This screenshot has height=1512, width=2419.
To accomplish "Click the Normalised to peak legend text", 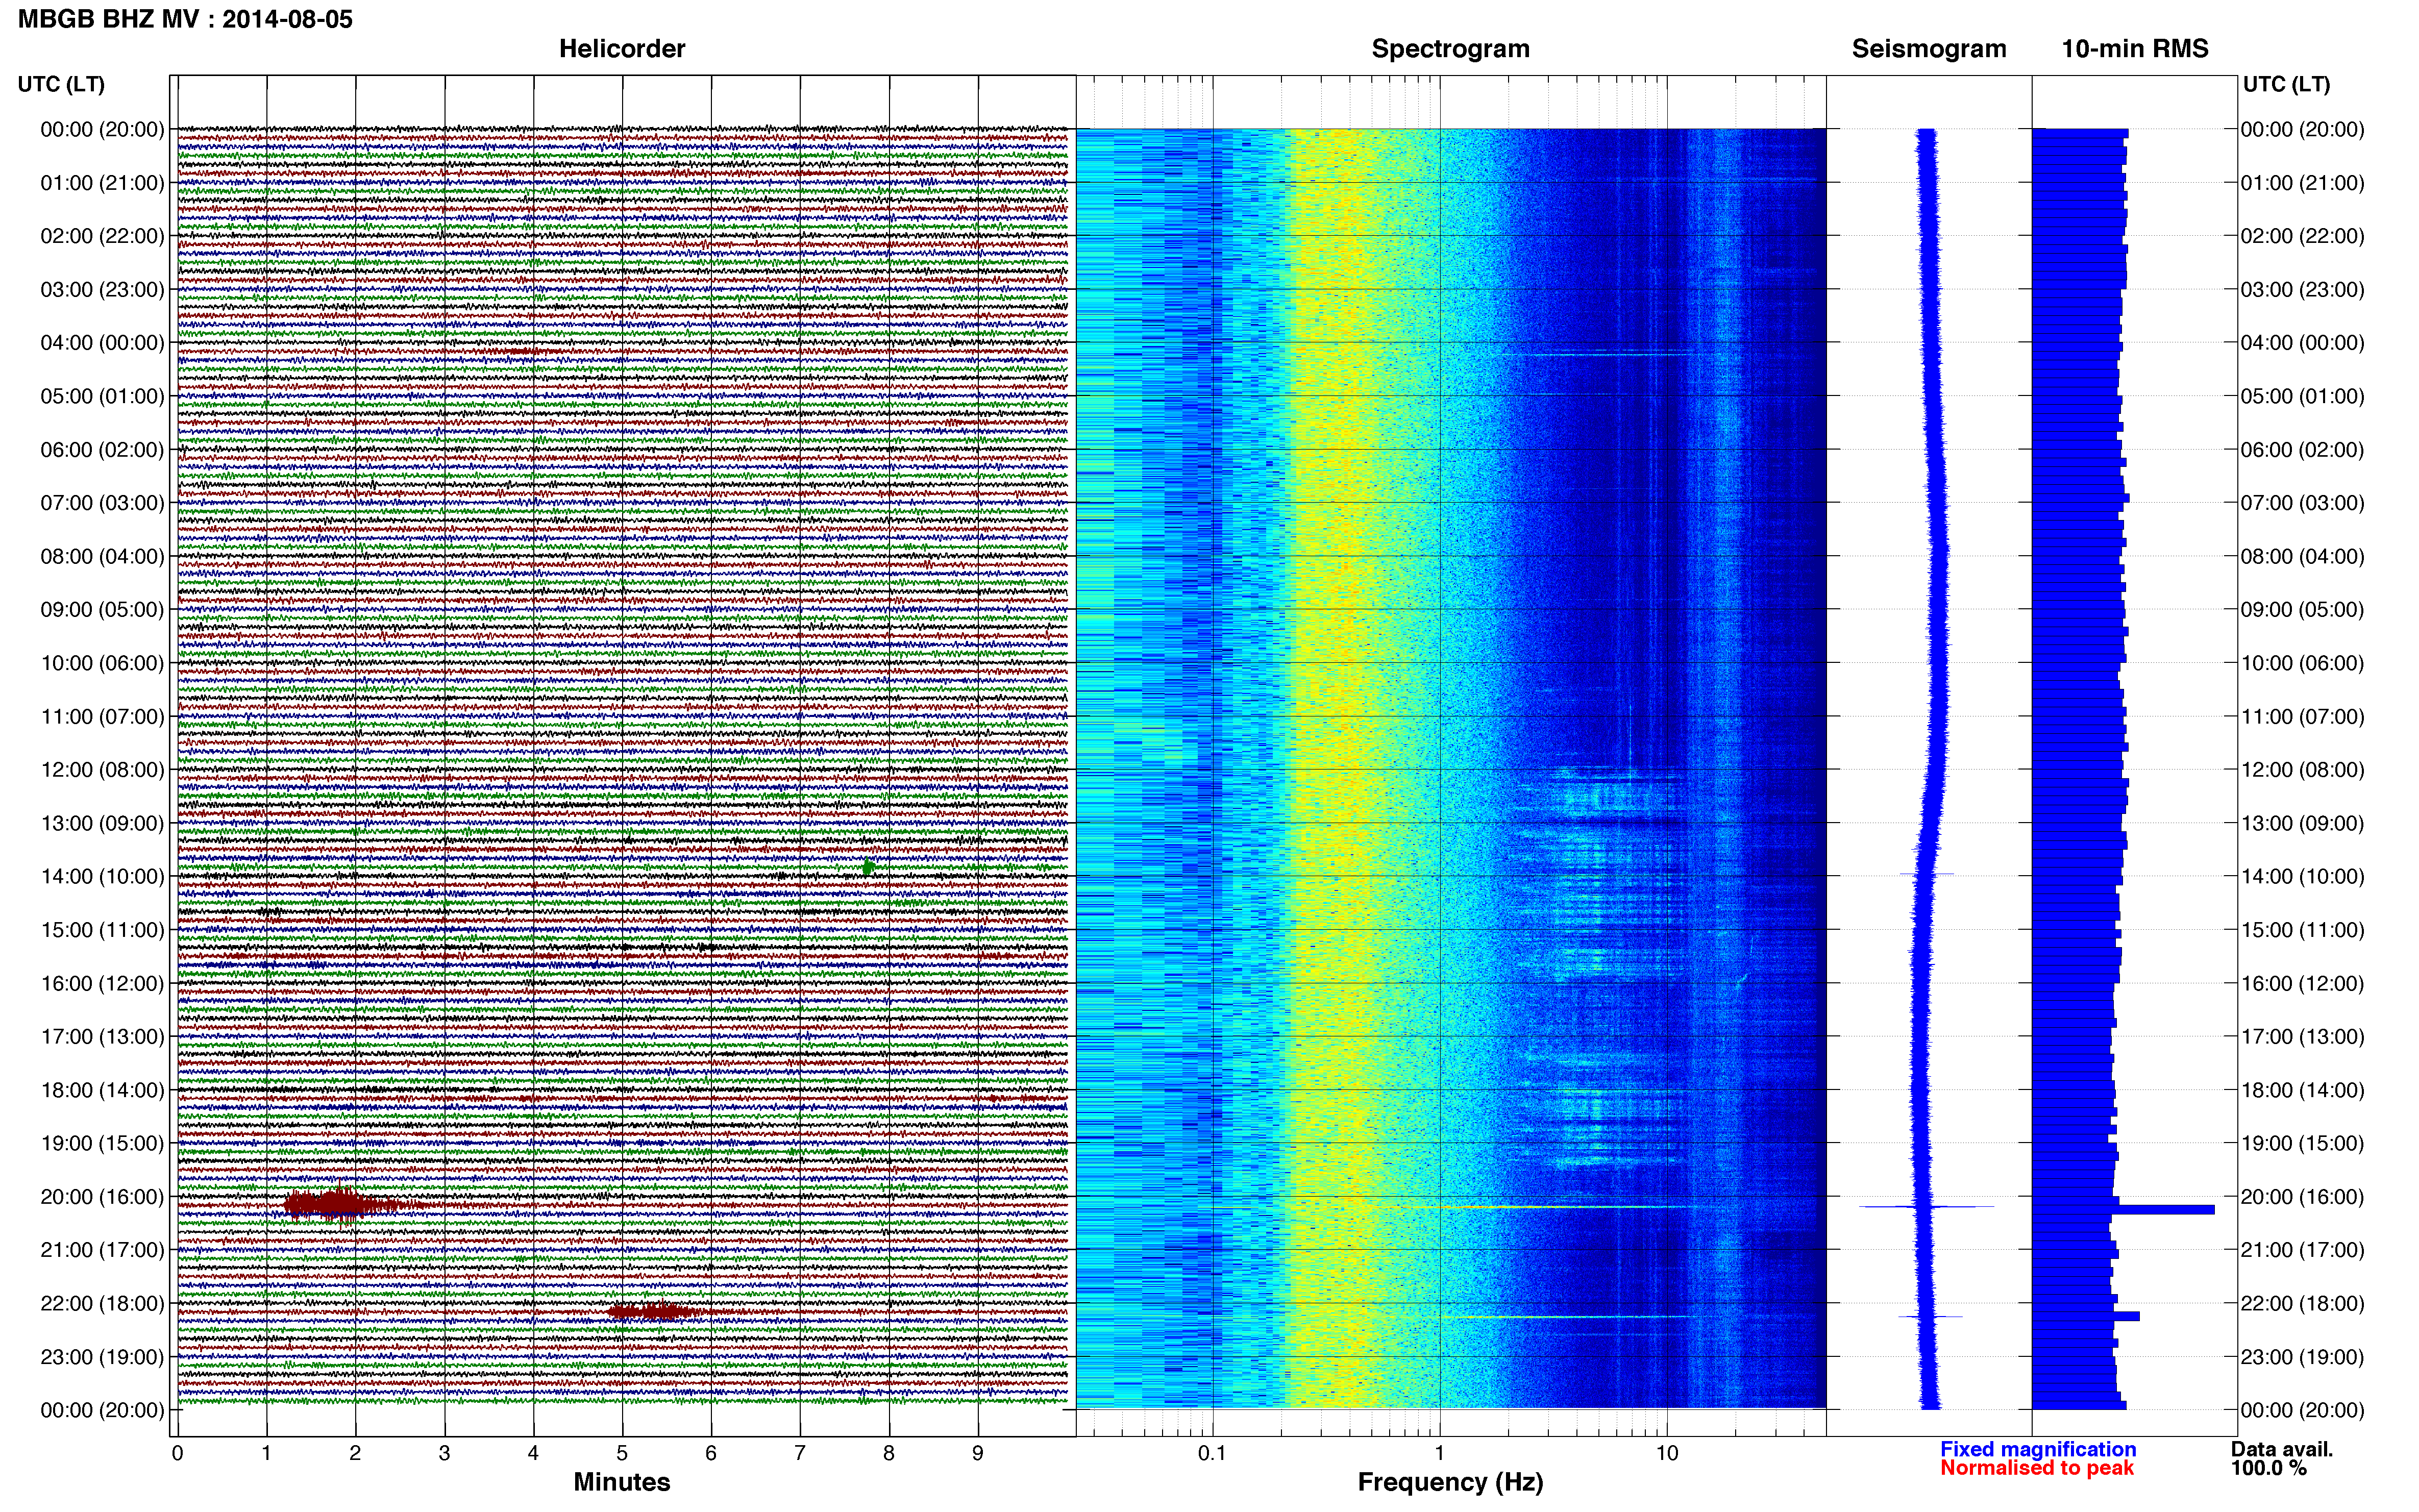I will (x=2037, y=1468).
